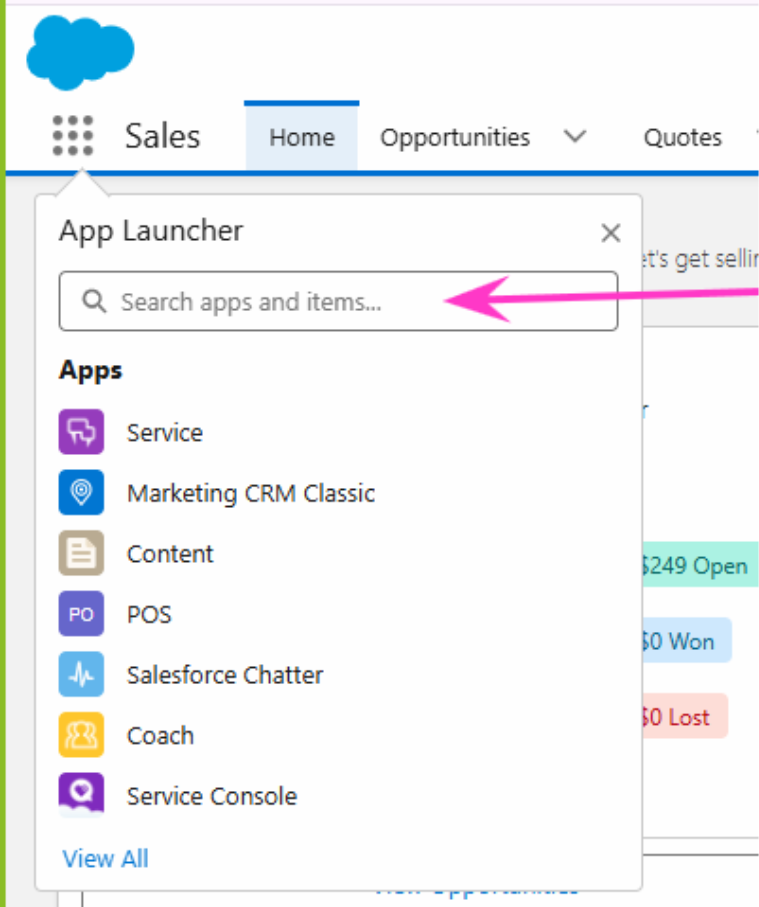This screenshot has width=759, height=907.
Task: Launch the Service app label
Action: click(x=165, y=433)
